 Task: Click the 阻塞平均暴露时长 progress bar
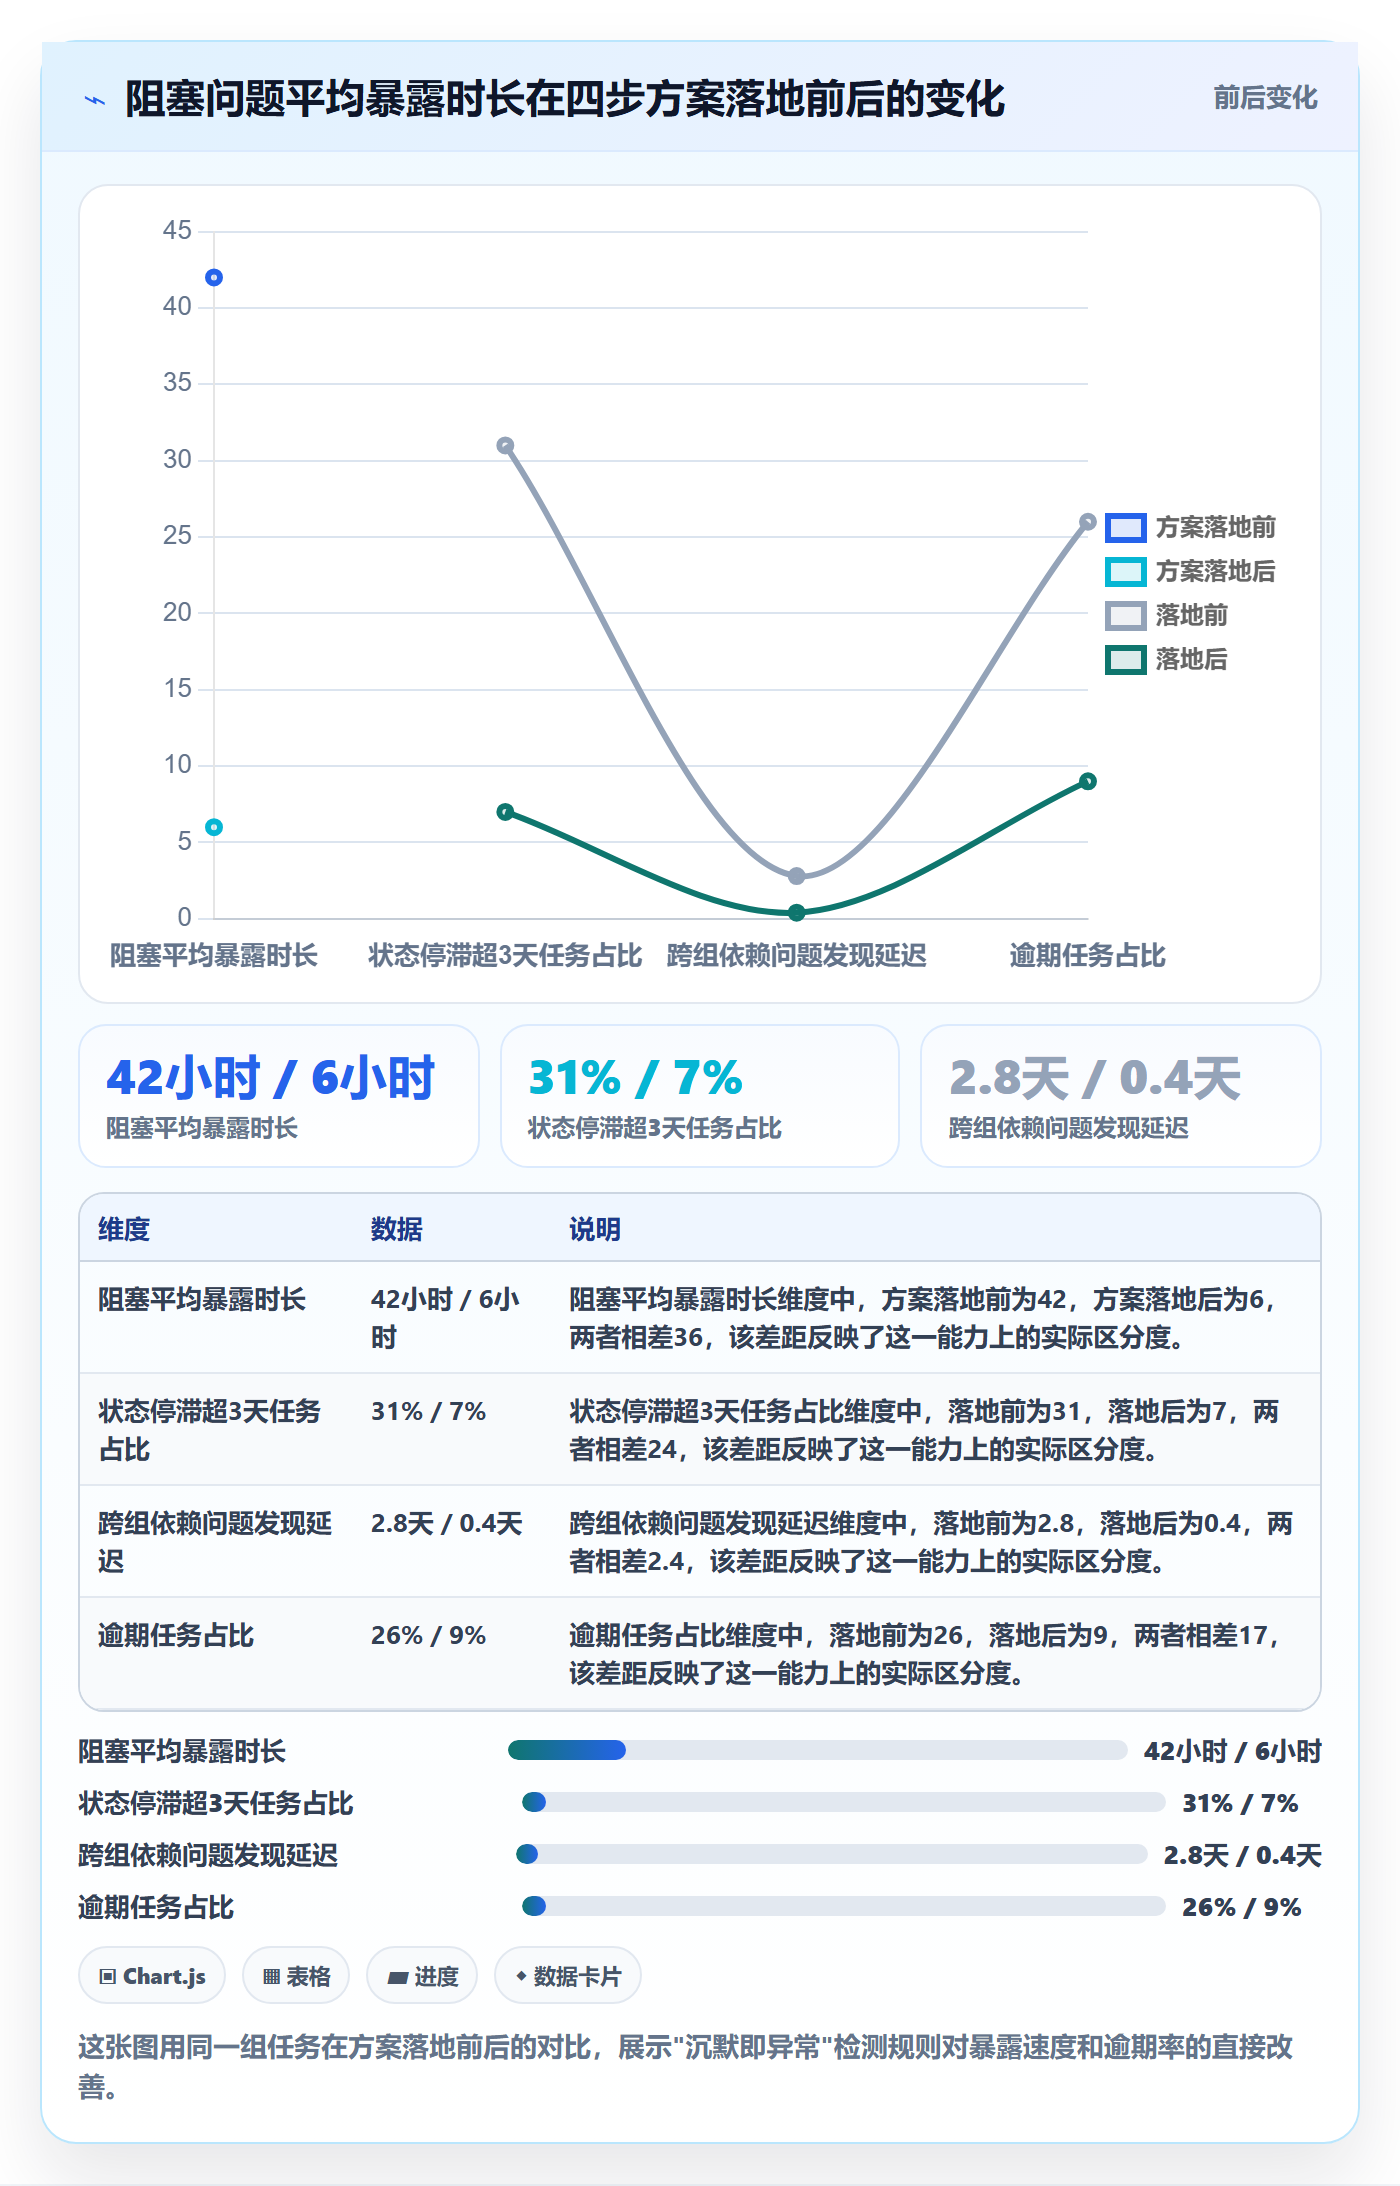(x=818, y=1750)
